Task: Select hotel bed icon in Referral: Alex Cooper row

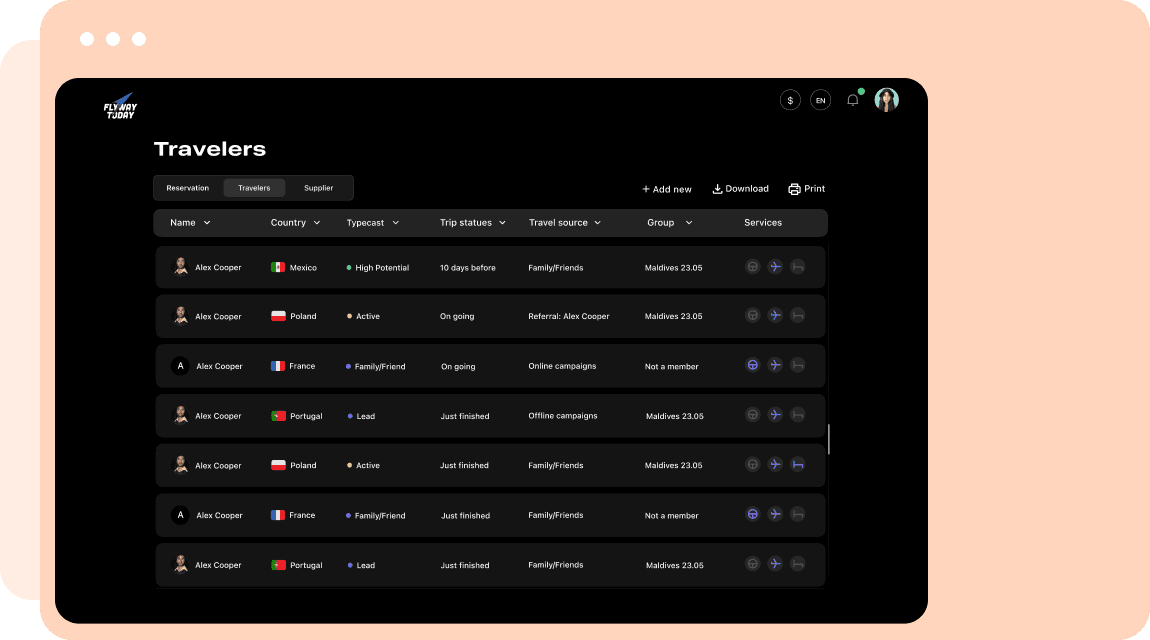Action: tap(798, 315)
